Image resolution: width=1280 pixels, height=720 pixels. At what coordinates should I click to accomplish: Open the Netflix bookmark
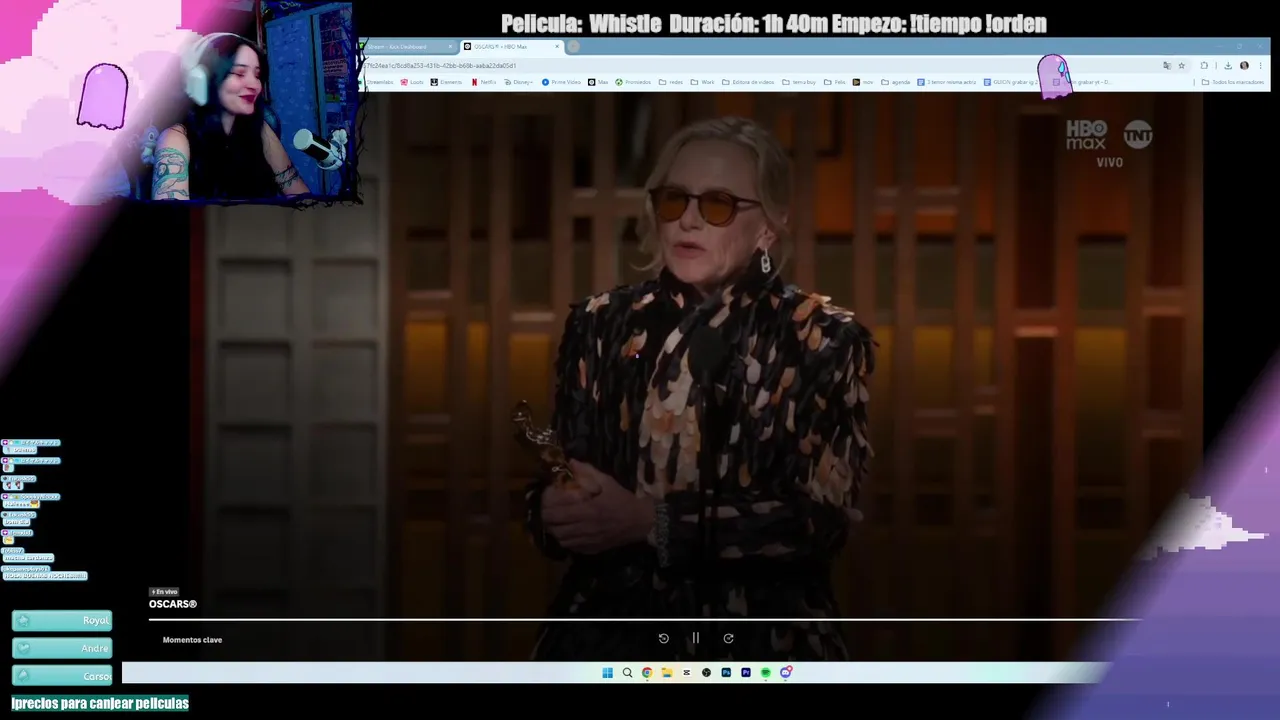click(483, 82)
